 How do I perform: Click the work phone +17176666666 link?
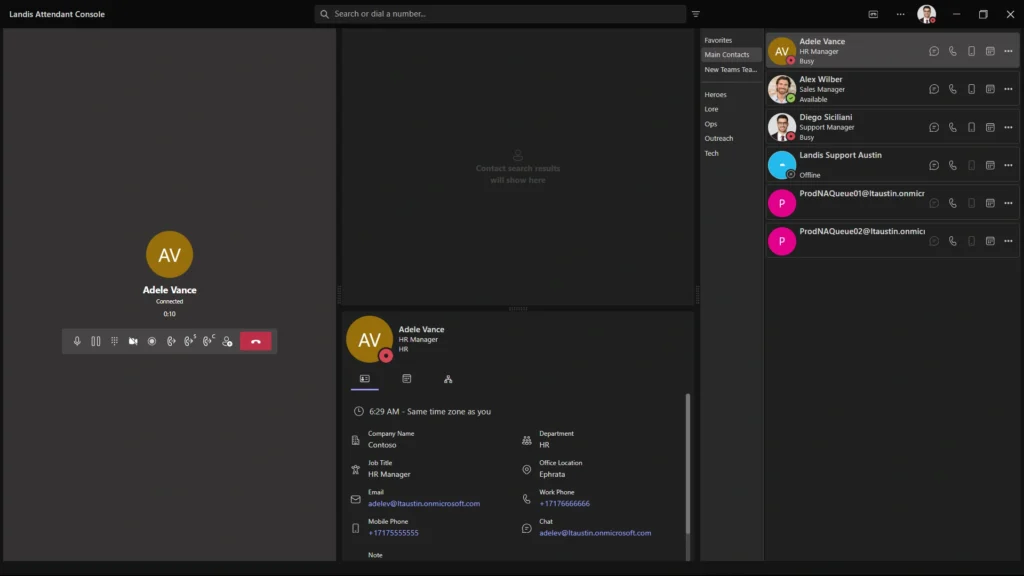click(x=564, y=504)
